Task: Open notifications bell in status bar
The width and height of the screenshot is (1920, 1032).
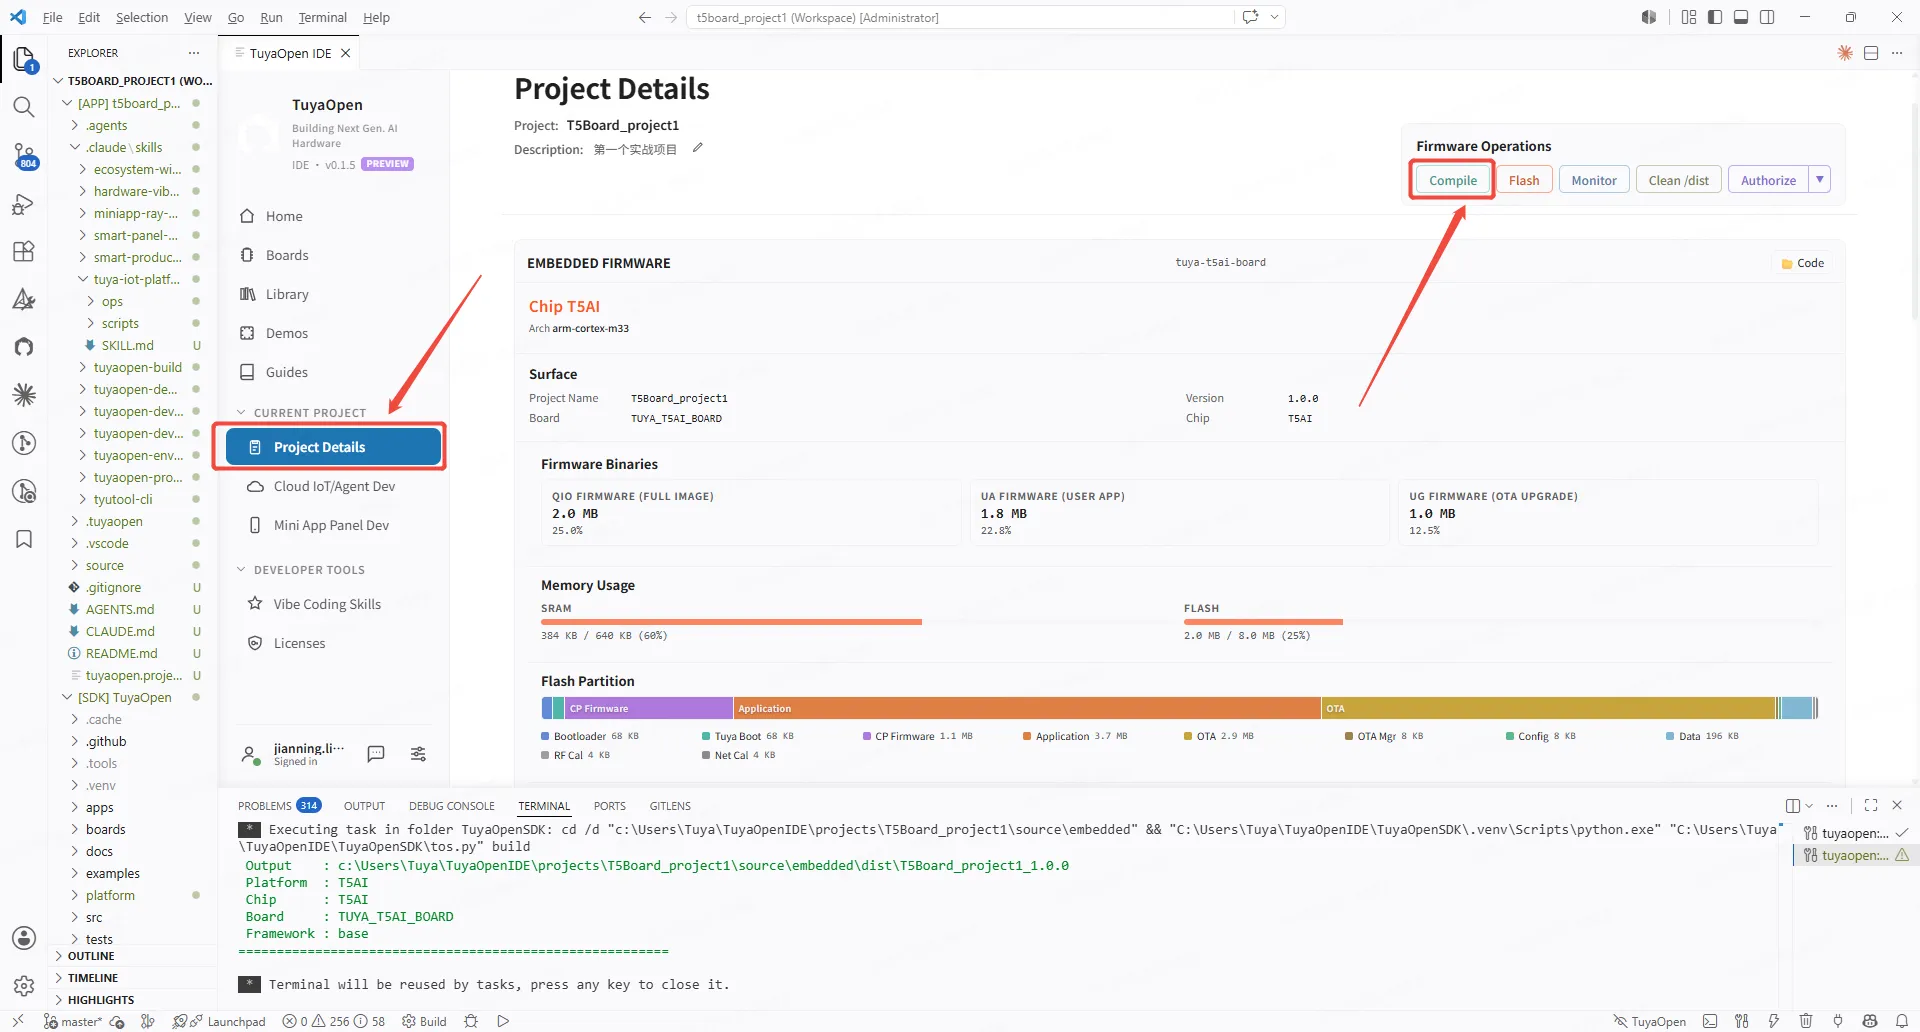Action: [x=1902, y=1021]
